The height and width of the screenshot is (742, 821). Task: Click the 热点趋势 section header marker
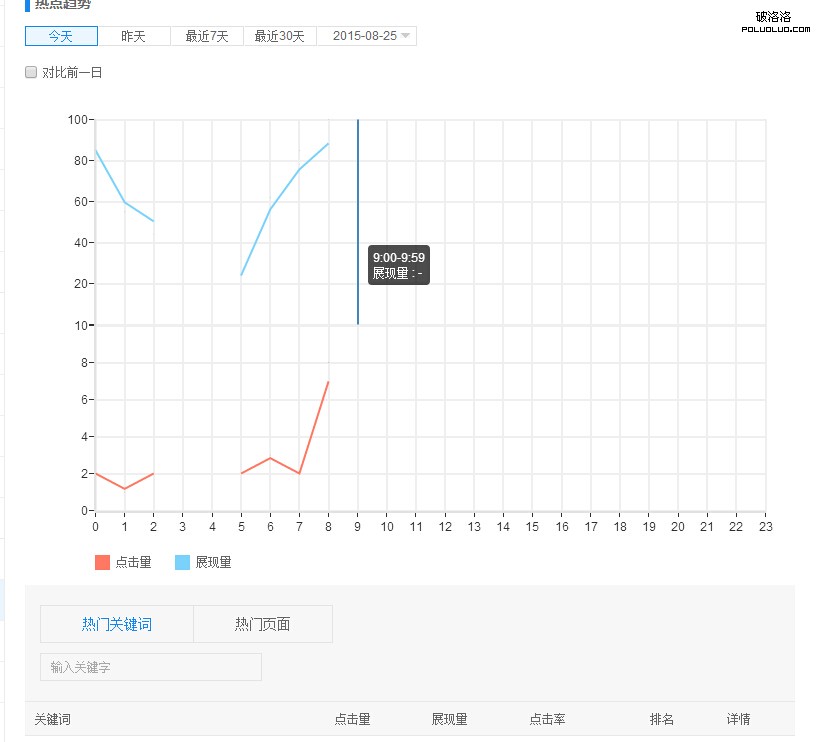point(26,7)
